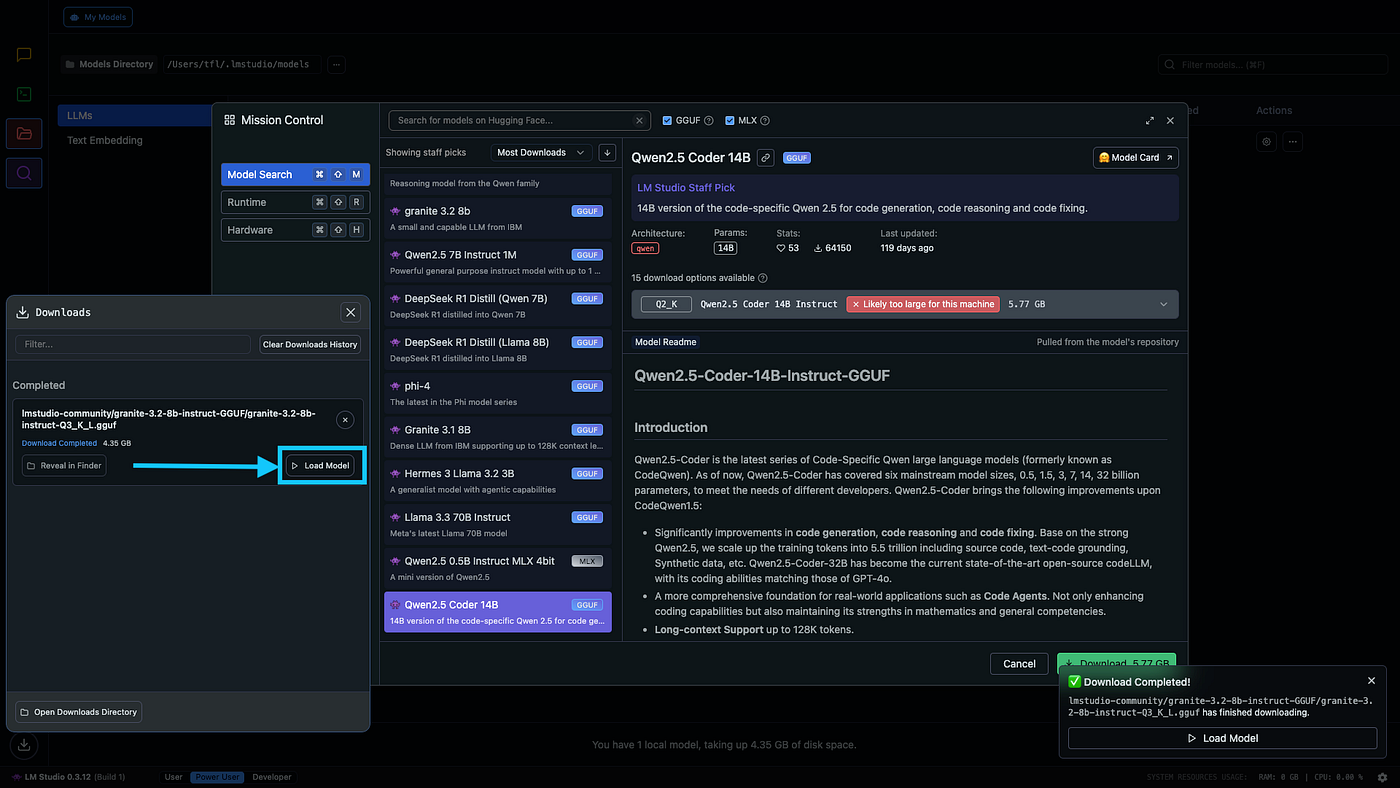Click the Model Card button
The image size is (1400, 788).
pos(1135,158)
